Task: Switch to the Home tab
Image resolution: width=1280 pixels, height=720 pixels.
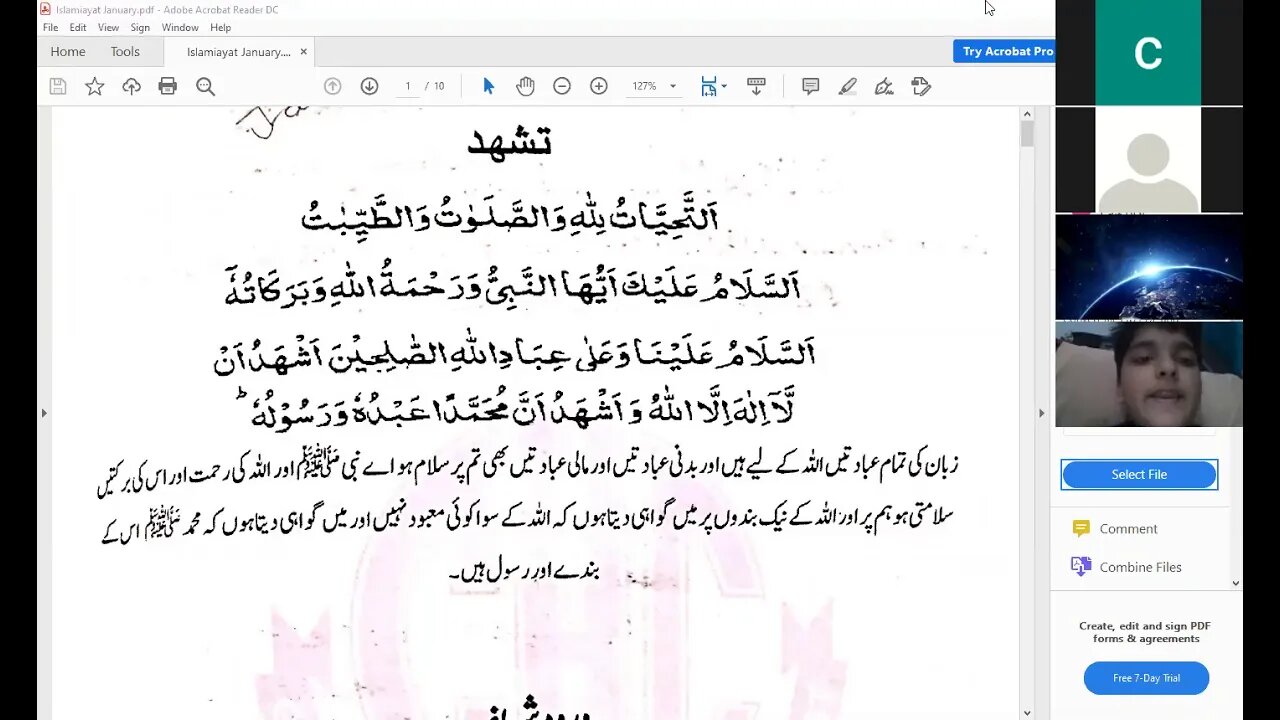Action: pyautogui.click(x=68, y=51)
